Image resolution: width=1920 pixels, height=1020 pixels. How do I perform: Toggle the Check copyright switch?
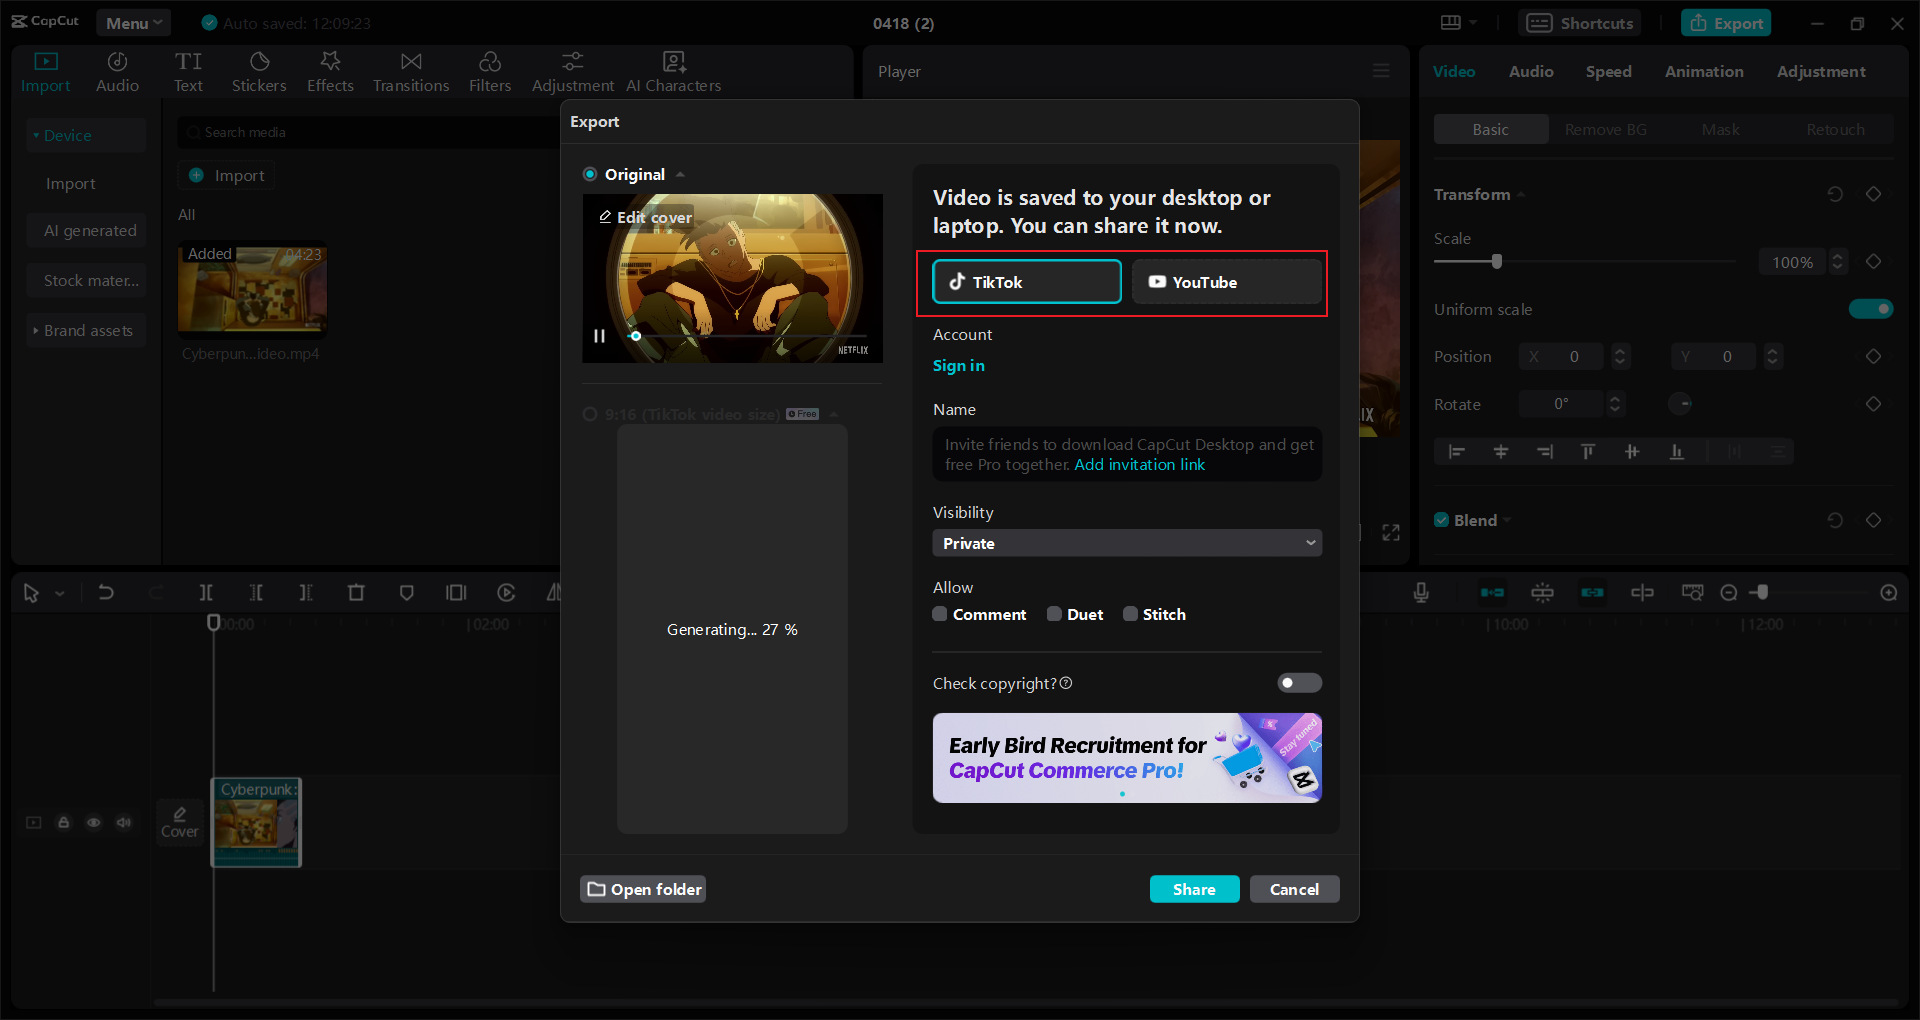point(1299,683)
